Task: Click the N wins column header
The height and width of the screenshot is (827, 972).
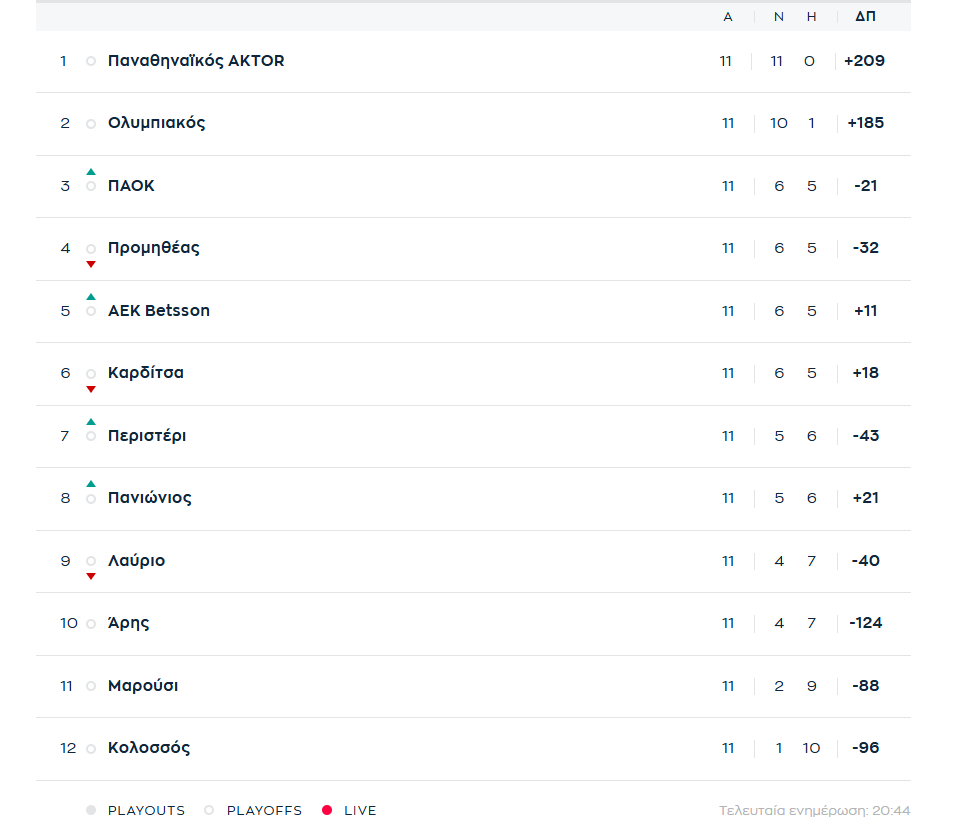Action: (x=779, y=17)
